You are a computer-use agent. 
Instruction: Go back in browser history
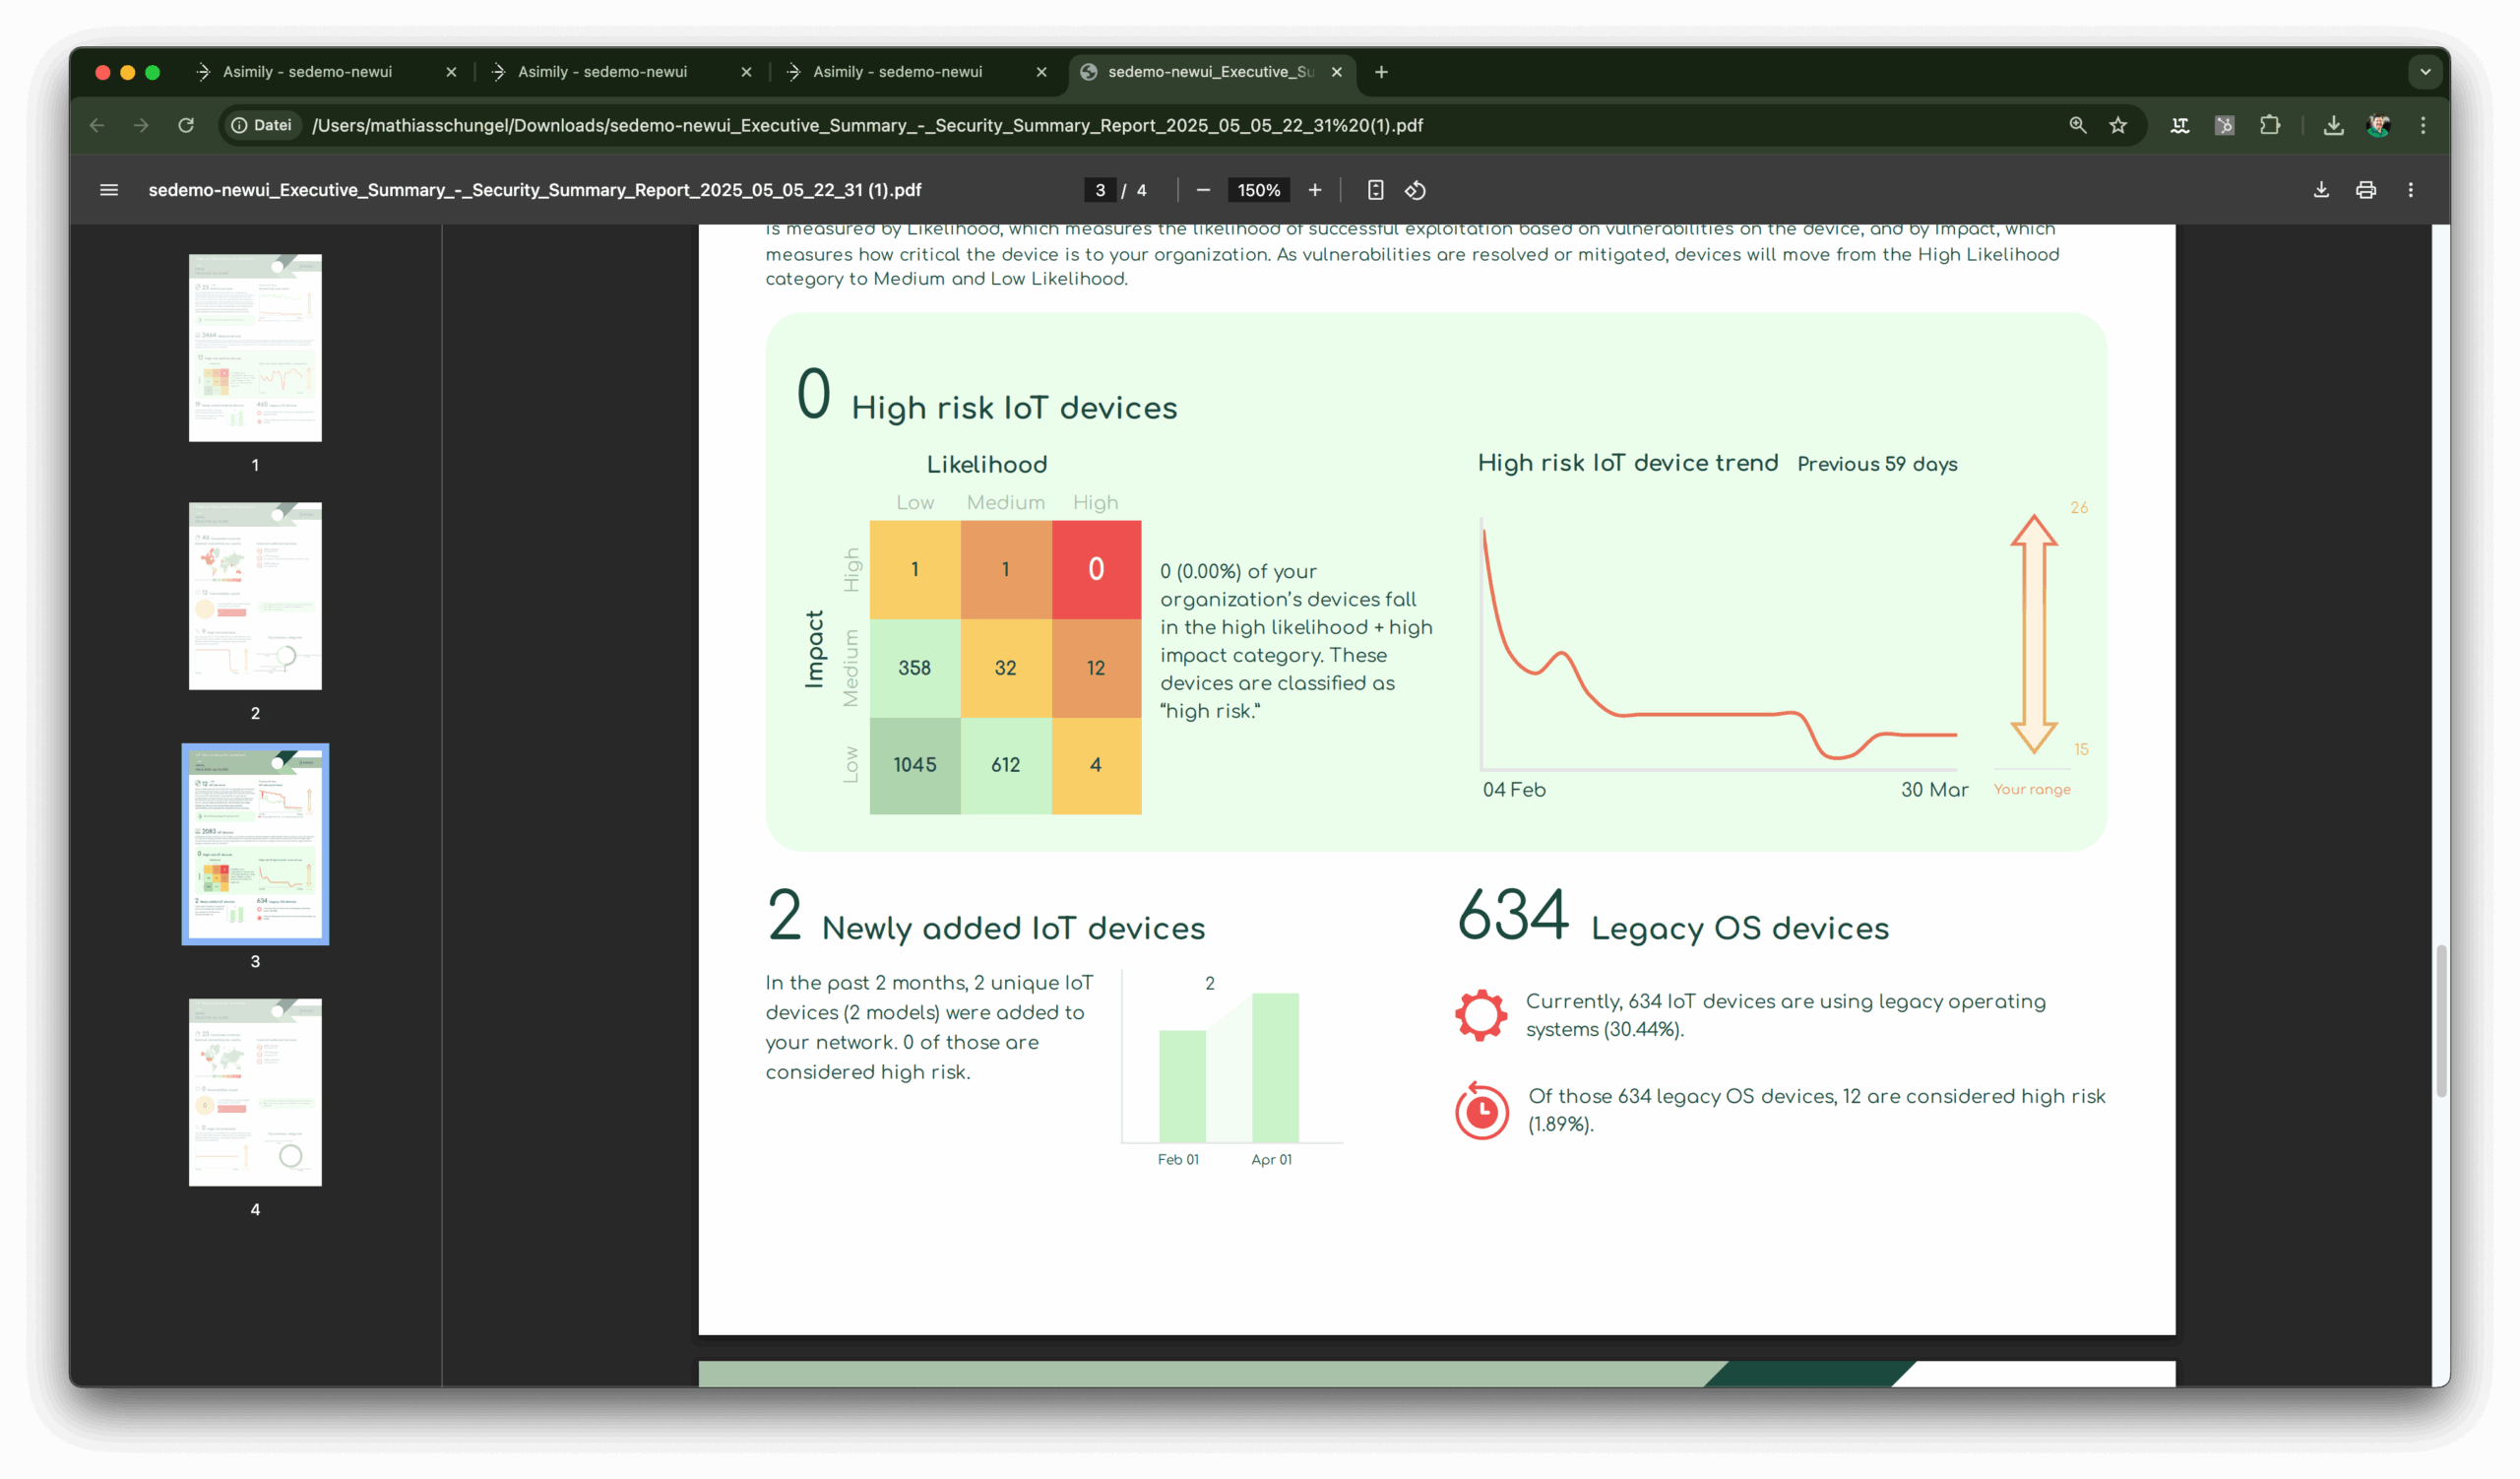tap(97, 125)
